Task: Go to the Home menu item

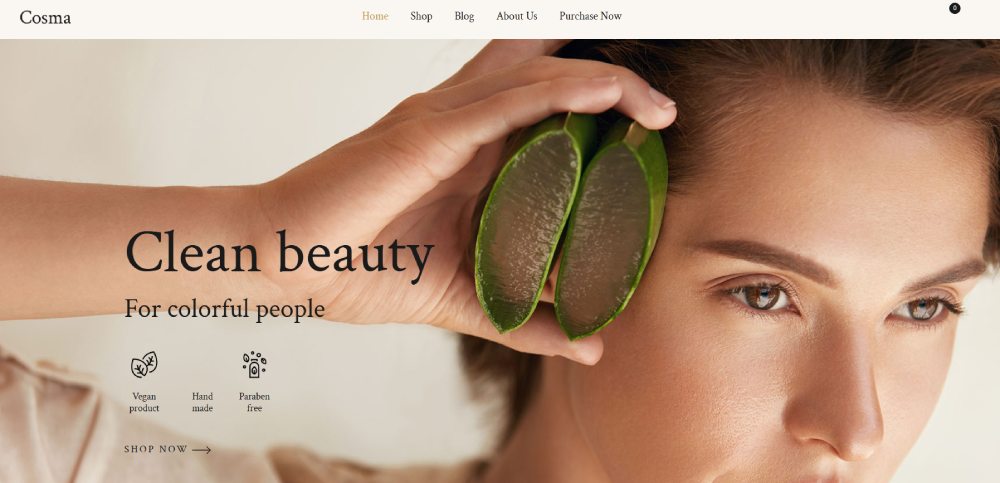Action: 375,16
